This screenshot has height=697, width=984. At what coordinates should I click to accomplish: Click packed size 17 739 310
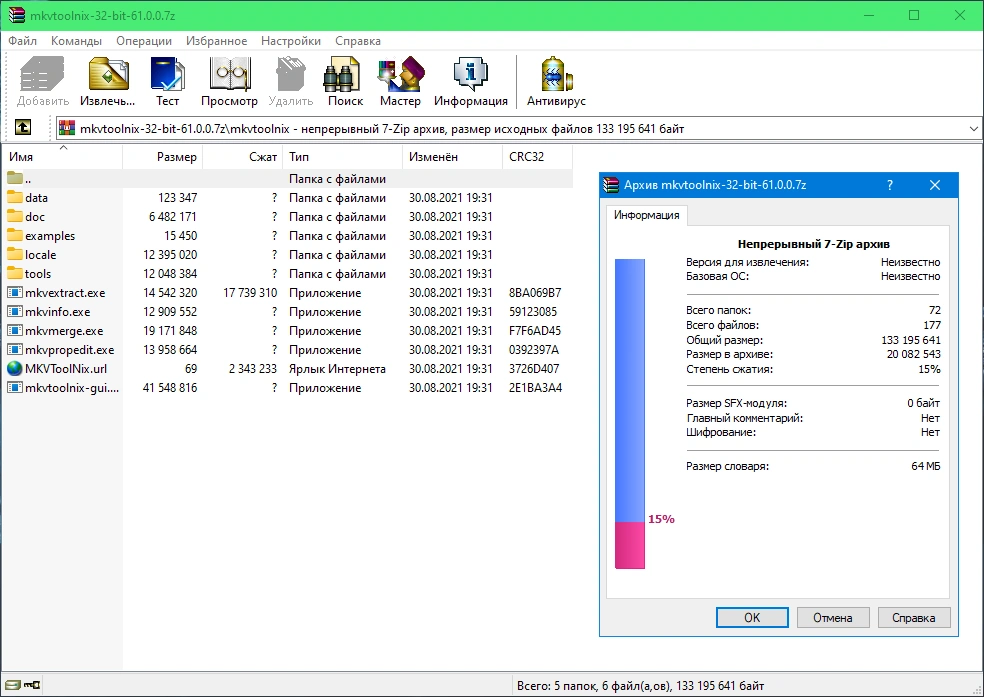click(x=250, y=293)
